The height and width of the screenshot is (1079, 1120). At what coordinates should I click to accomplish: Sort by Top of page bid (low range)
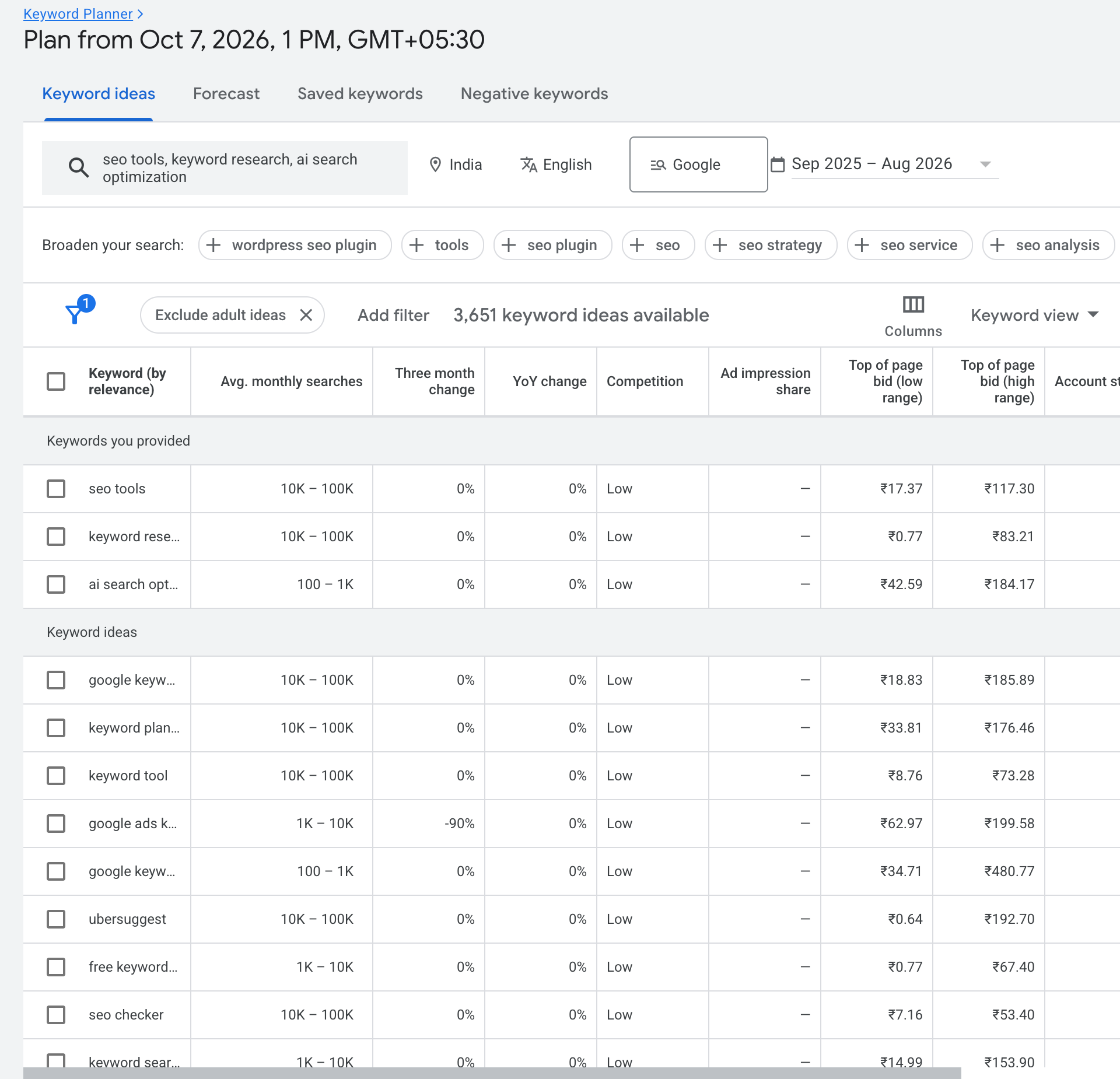tap(885, 381)
